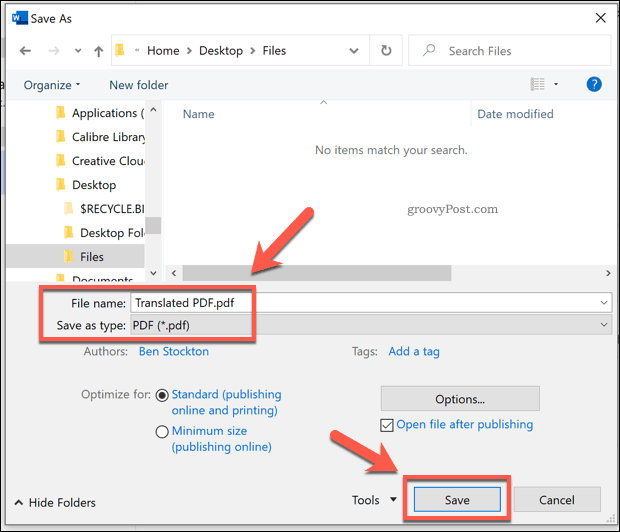Image resolution: width=620 pixels, height=532 pixels.
Task: Click tree scrollbar down arrow
Action: (153, 273)
